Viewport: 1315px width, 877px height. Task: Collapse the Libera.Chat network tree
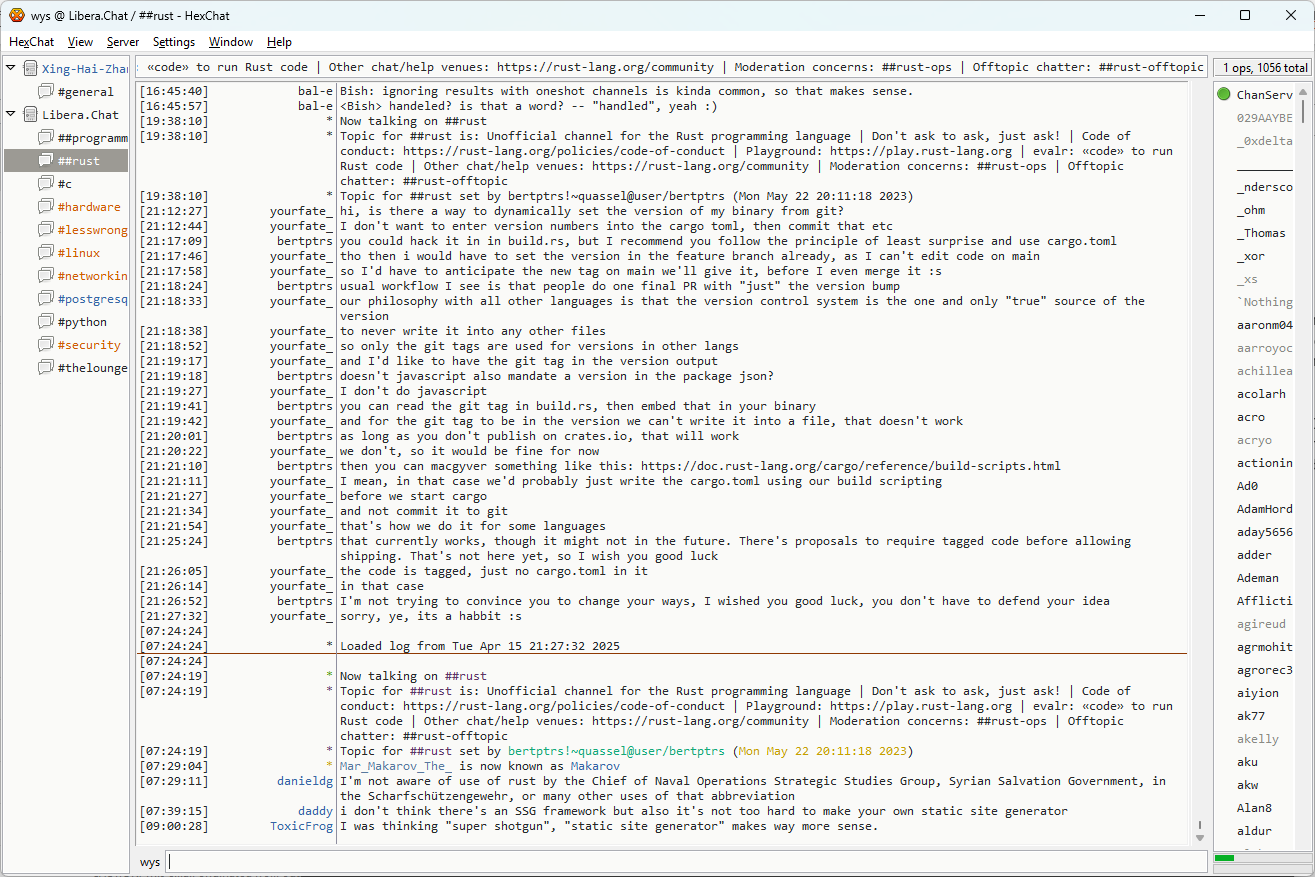click(11, 114)
